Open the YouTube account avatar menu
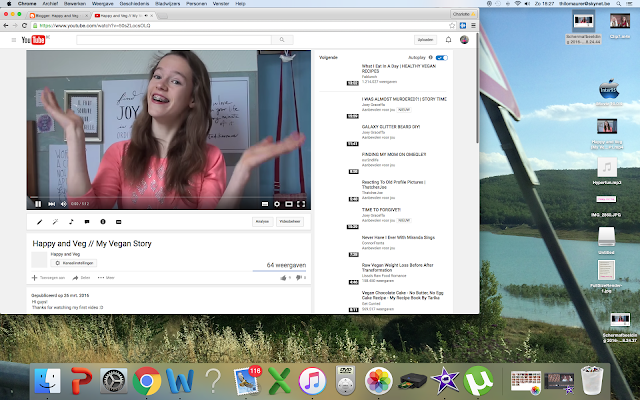Viewport: 640px width, 400px height. (464, 40)
